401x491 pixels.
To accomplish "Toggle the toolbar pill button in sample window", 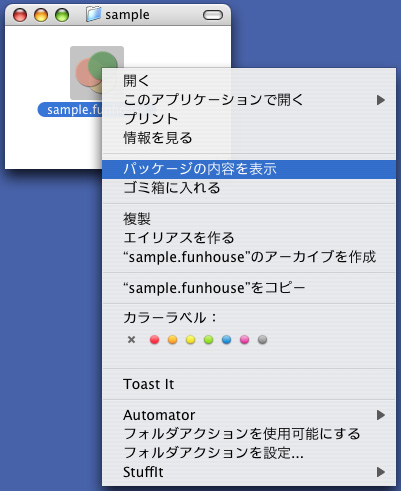I will coord(213,15).
